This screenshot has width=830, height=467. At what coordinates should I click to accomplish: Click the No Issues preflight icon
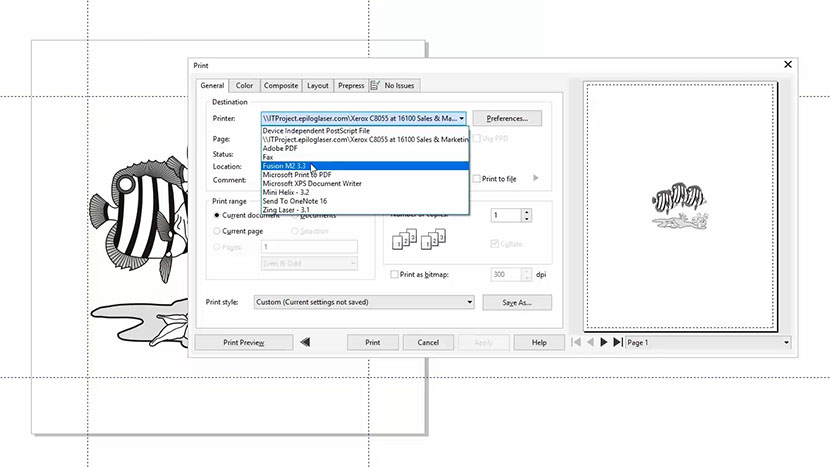[376, 86]
